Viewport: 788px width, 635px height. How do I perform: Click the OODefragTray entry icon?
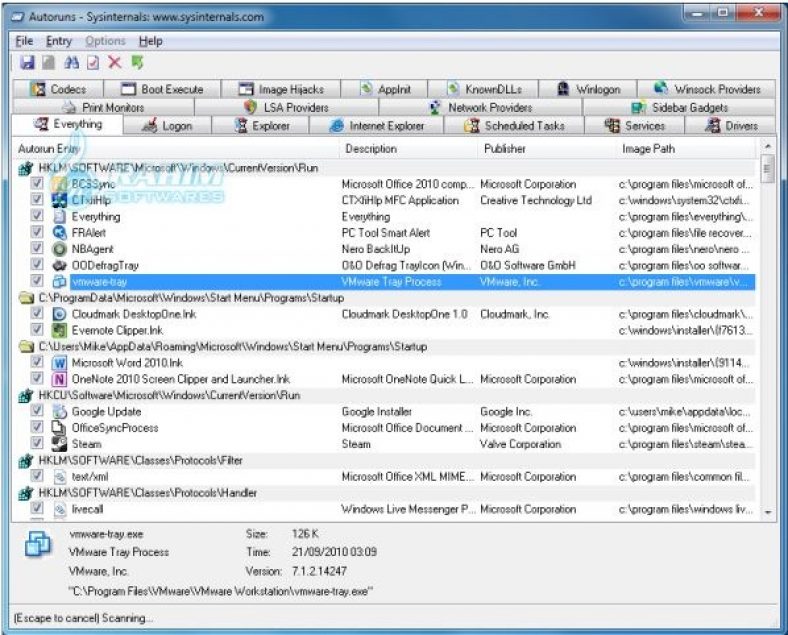click(59, 265)
